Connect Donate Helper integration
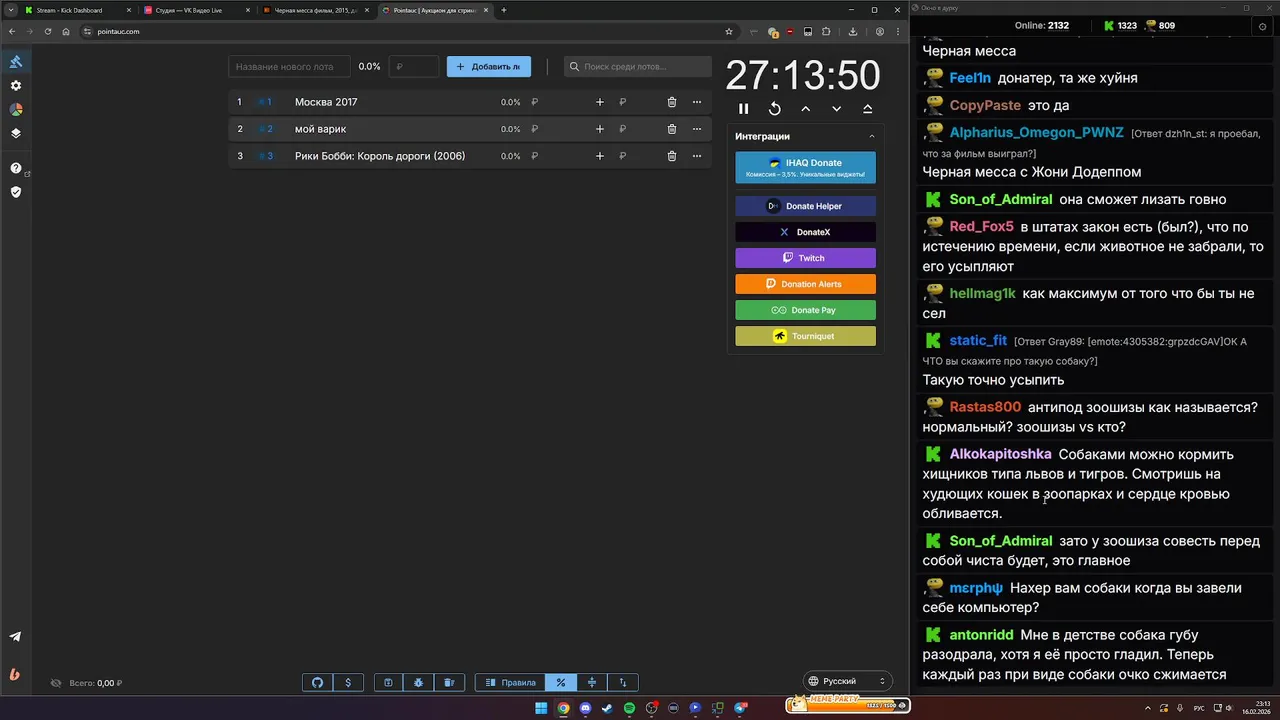The height and width of the screenshot is (720, 1280). coord(805,206)
